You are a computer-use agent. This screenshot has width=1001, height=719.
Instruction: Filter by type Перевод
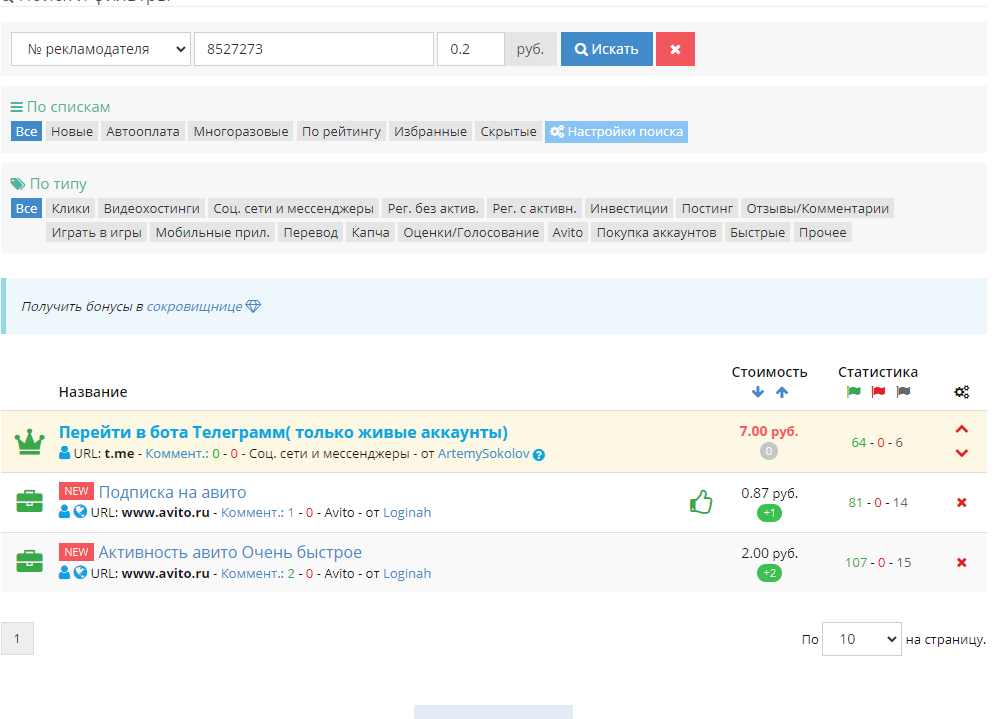(311, 232)
